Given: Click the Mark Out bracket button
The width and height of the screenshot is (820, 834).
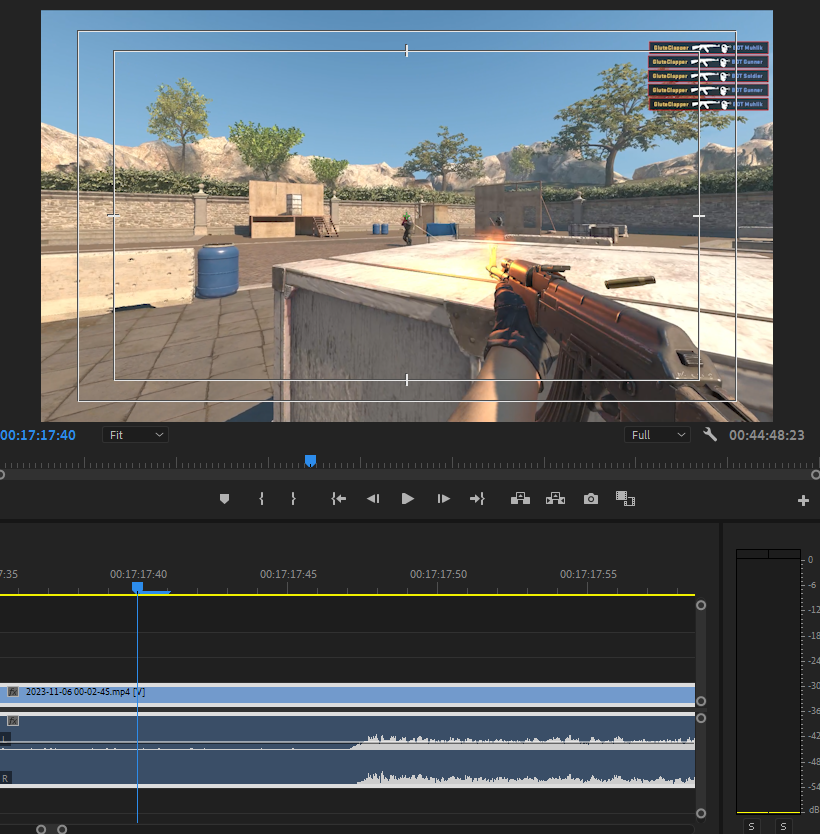Looking at the screenshot, I should tap(293, 499).
